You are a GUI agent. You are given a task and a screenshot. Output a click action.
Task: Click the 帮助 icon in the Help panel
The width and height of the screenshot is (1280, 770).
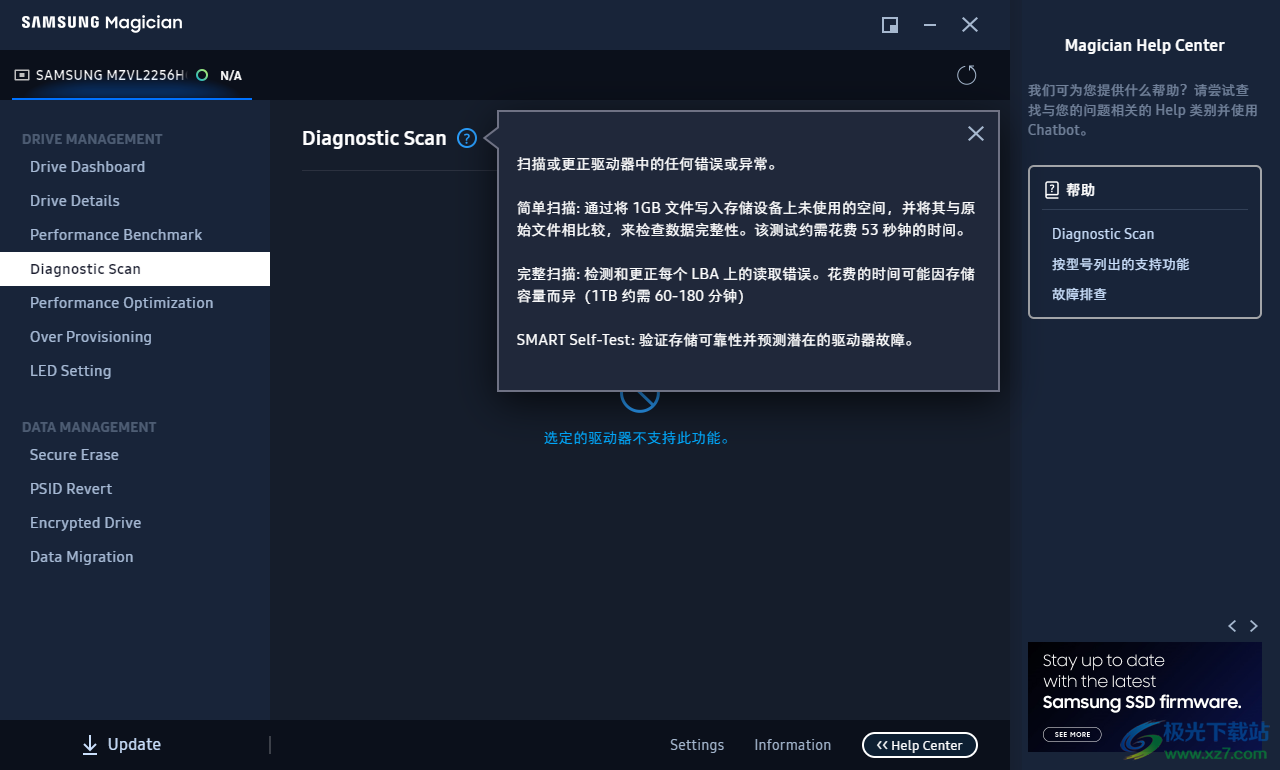click(x=1053, y=189)
